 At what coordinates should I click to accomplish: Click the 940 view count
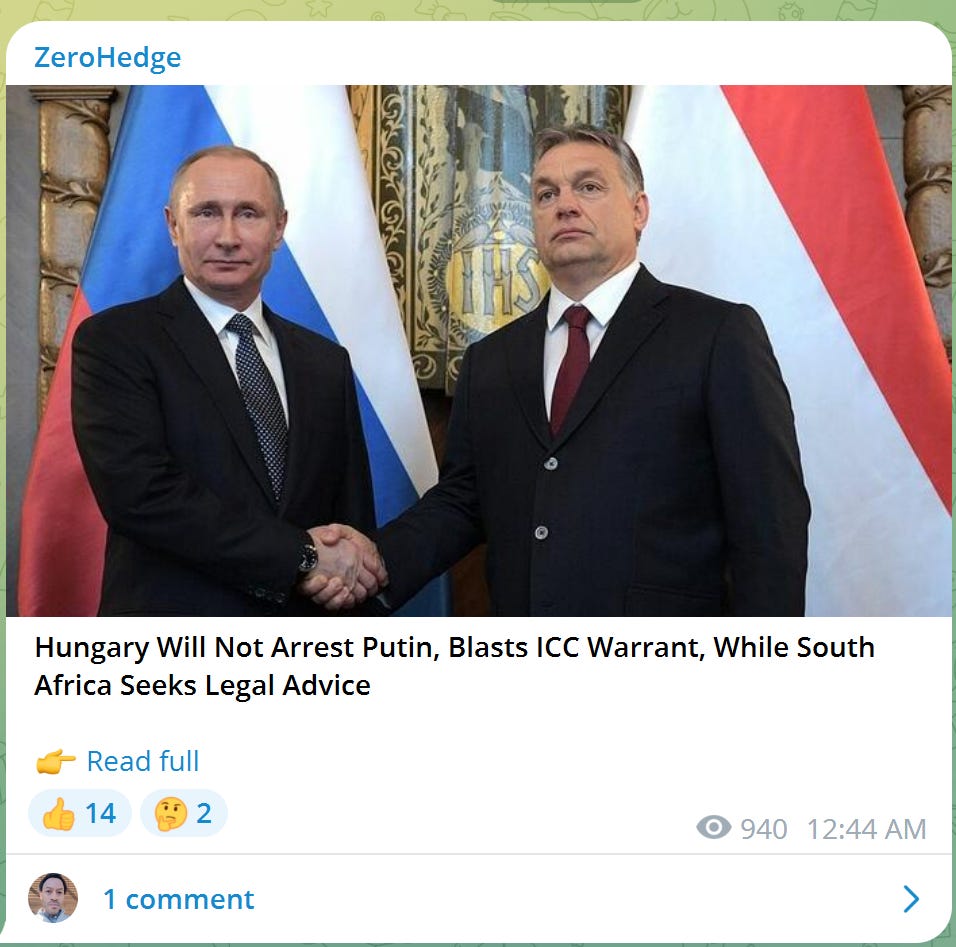pyautogui.click(x=764, y=829)
